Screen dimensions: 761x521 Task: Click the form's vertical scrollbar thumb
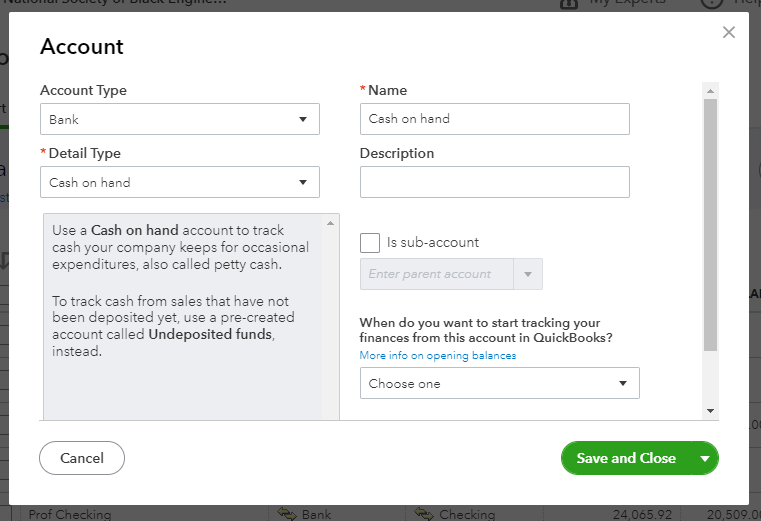711,225
